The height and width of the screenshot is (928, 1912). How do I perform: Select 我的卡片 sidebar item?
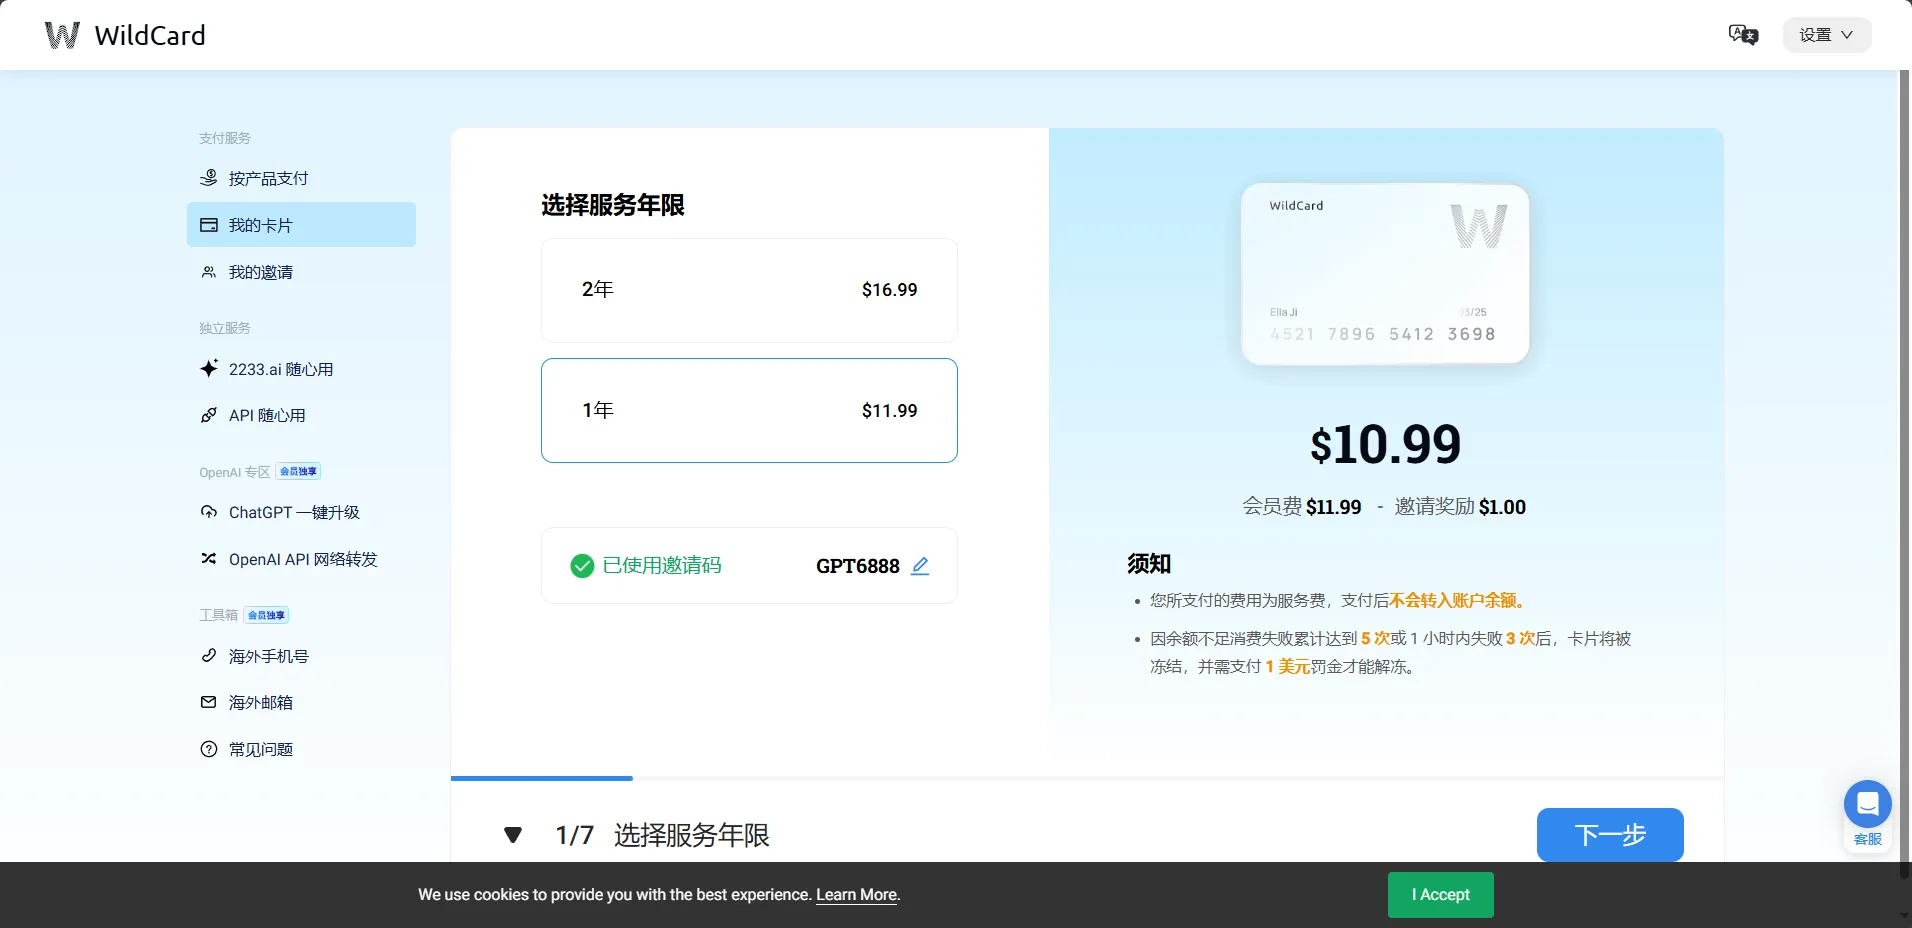click(x=301, y=225)
